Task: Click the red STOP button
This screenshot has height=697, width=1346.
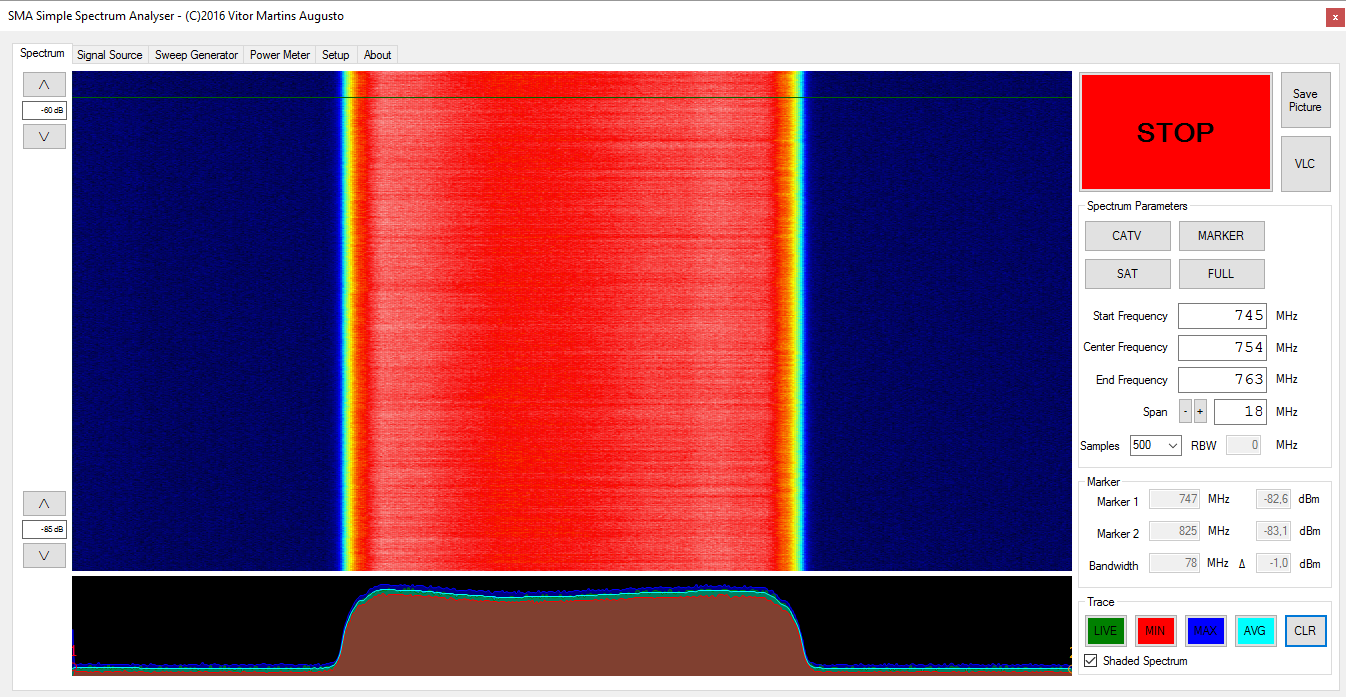Action: click(1176, 132)
